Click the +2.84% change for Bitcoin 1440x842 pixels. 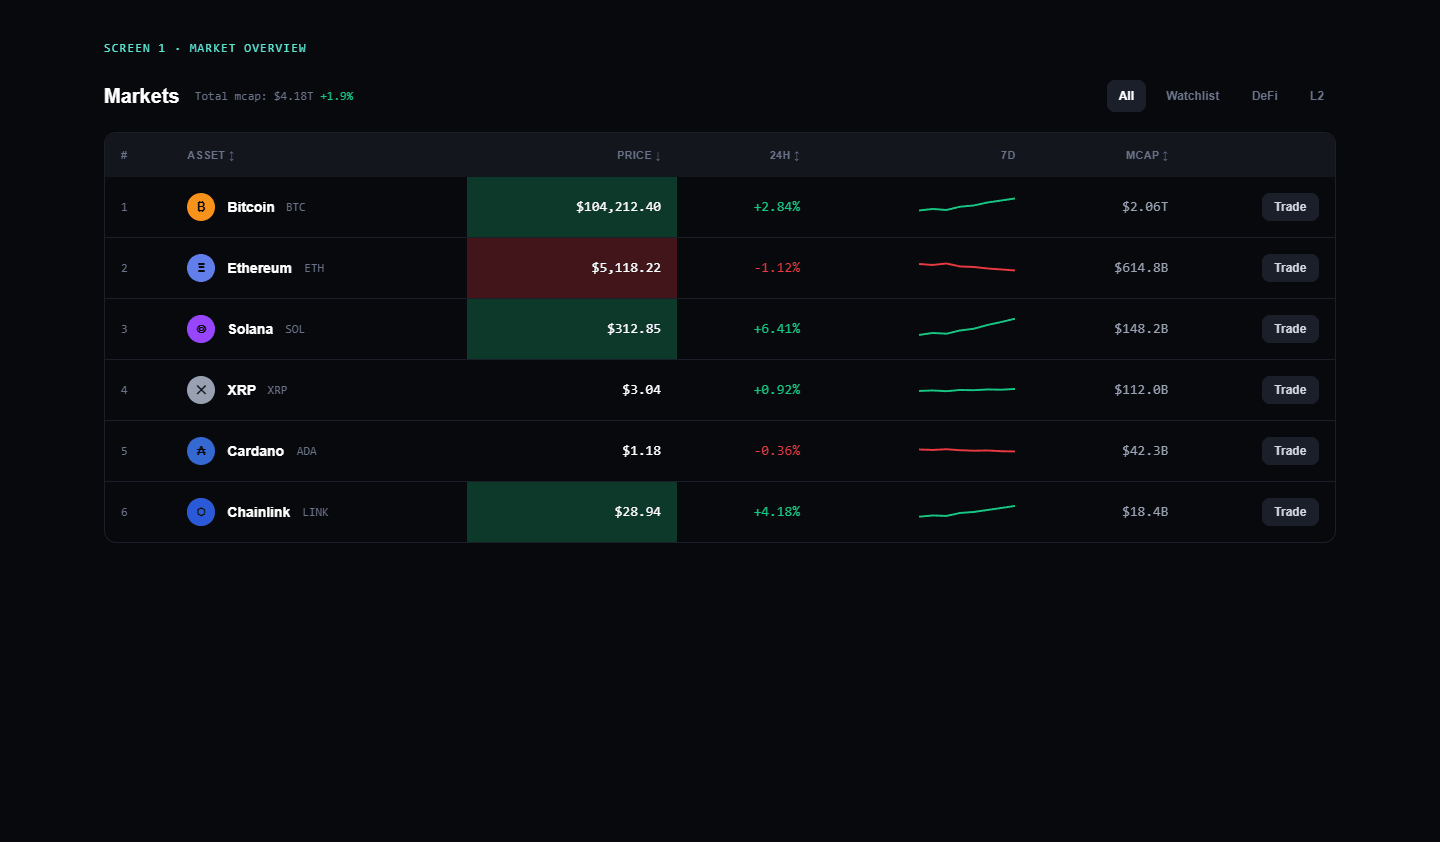click(x=777, y=207)
